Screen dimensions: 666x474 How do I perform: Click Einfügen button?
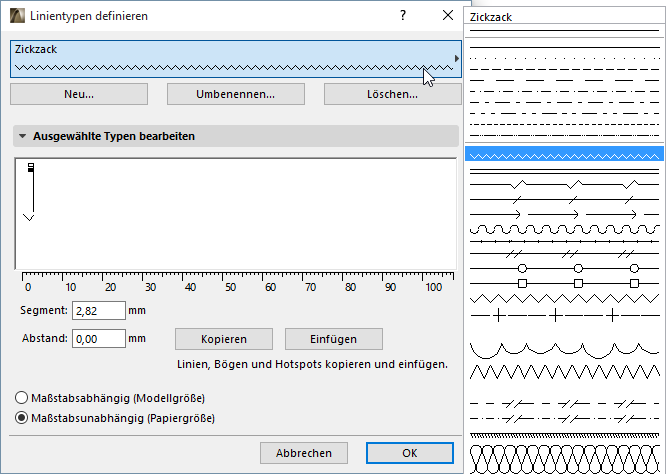[334, 339]
